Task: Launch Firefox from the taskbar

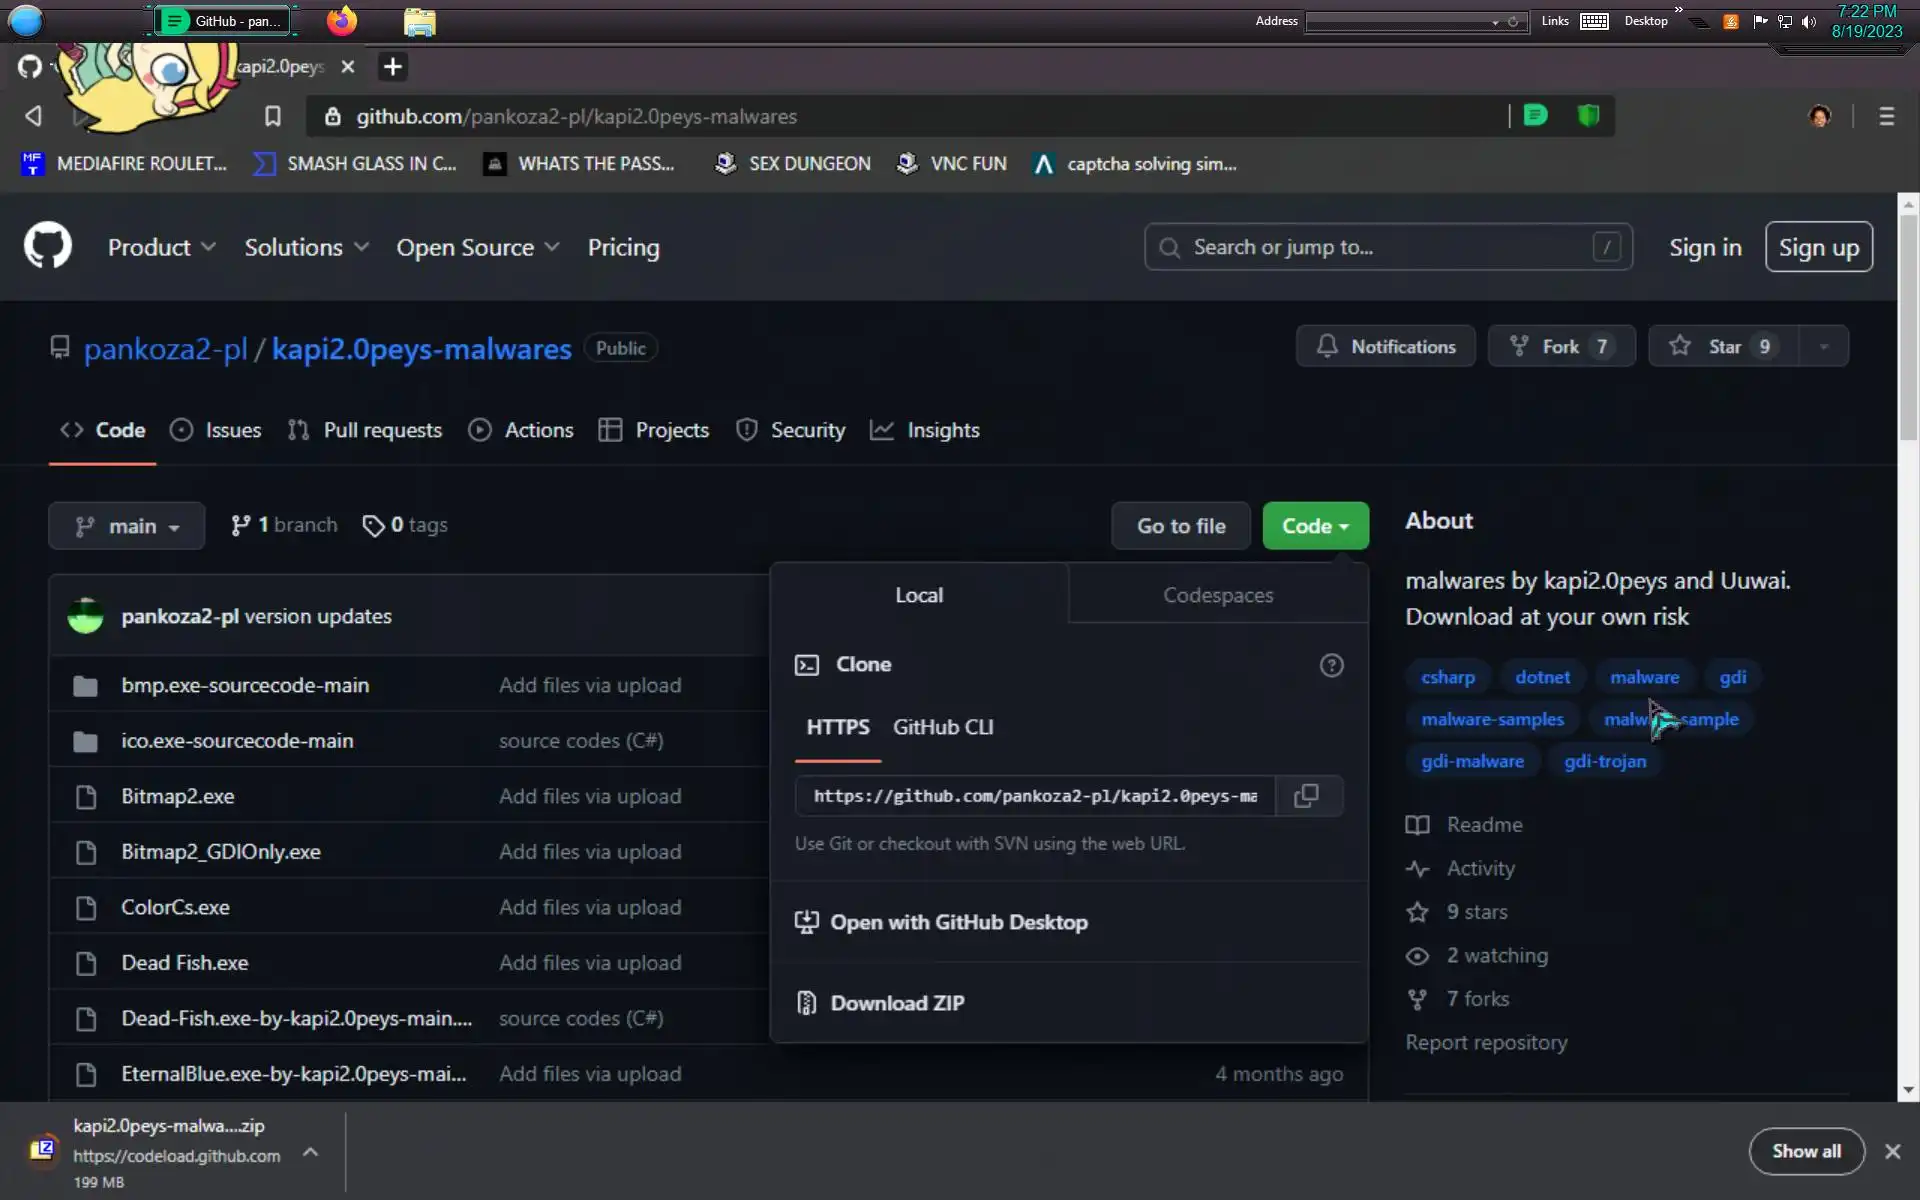Action: tap(342, 21)
